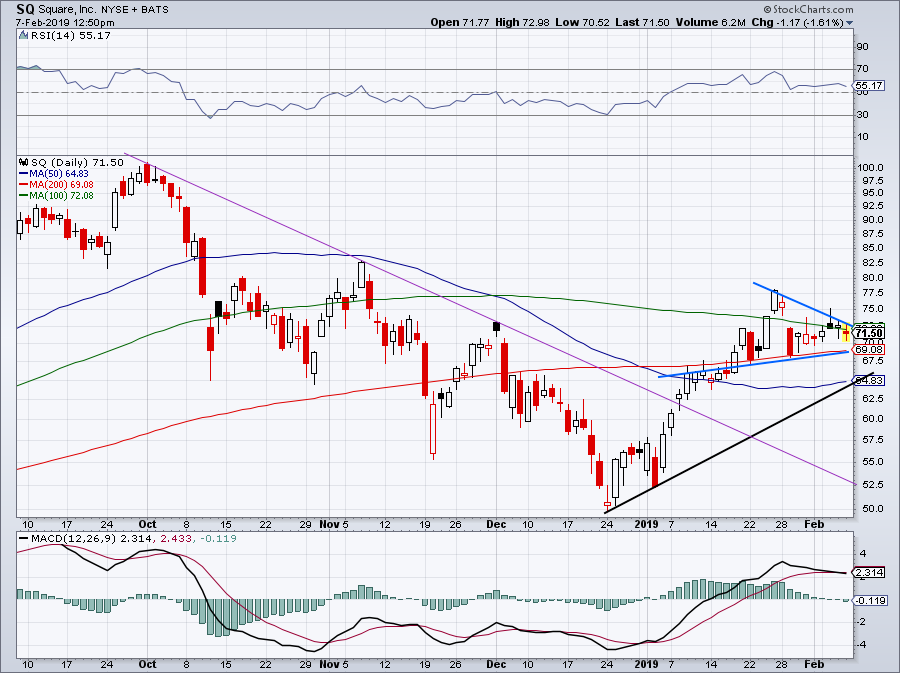This screenshot has height=673, width=900.
Task: Click the MA(50) blue legend line
Action: coord(24,173)
